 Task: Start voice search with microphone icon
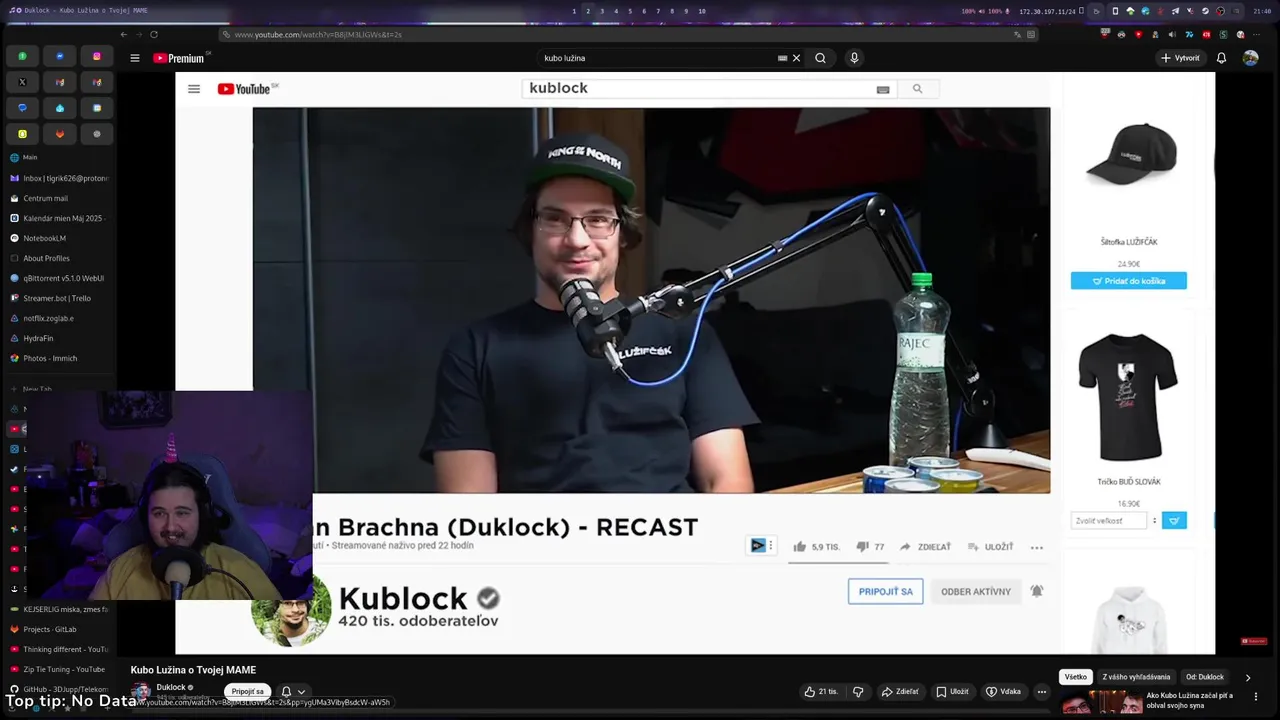pyautogui.click(x=854, y=58)
